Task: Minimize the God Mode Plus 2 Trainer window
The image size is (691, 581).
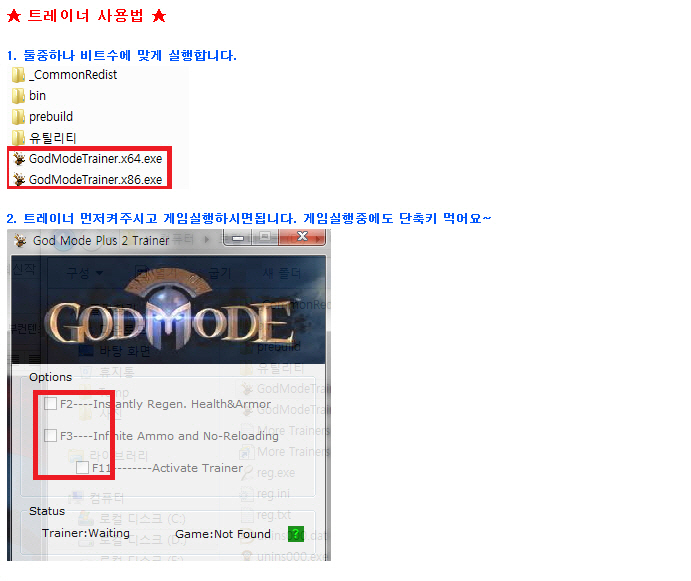Action: 238,238
